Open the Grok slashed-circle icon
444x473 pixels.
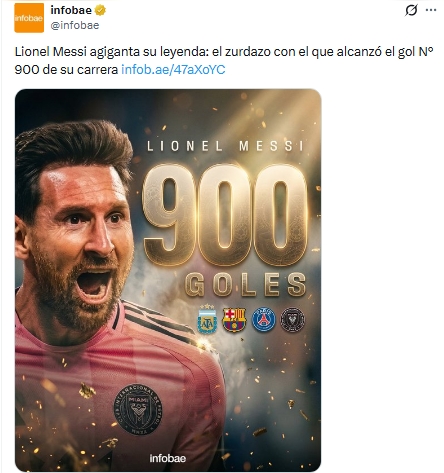click(x=411, y=10)
